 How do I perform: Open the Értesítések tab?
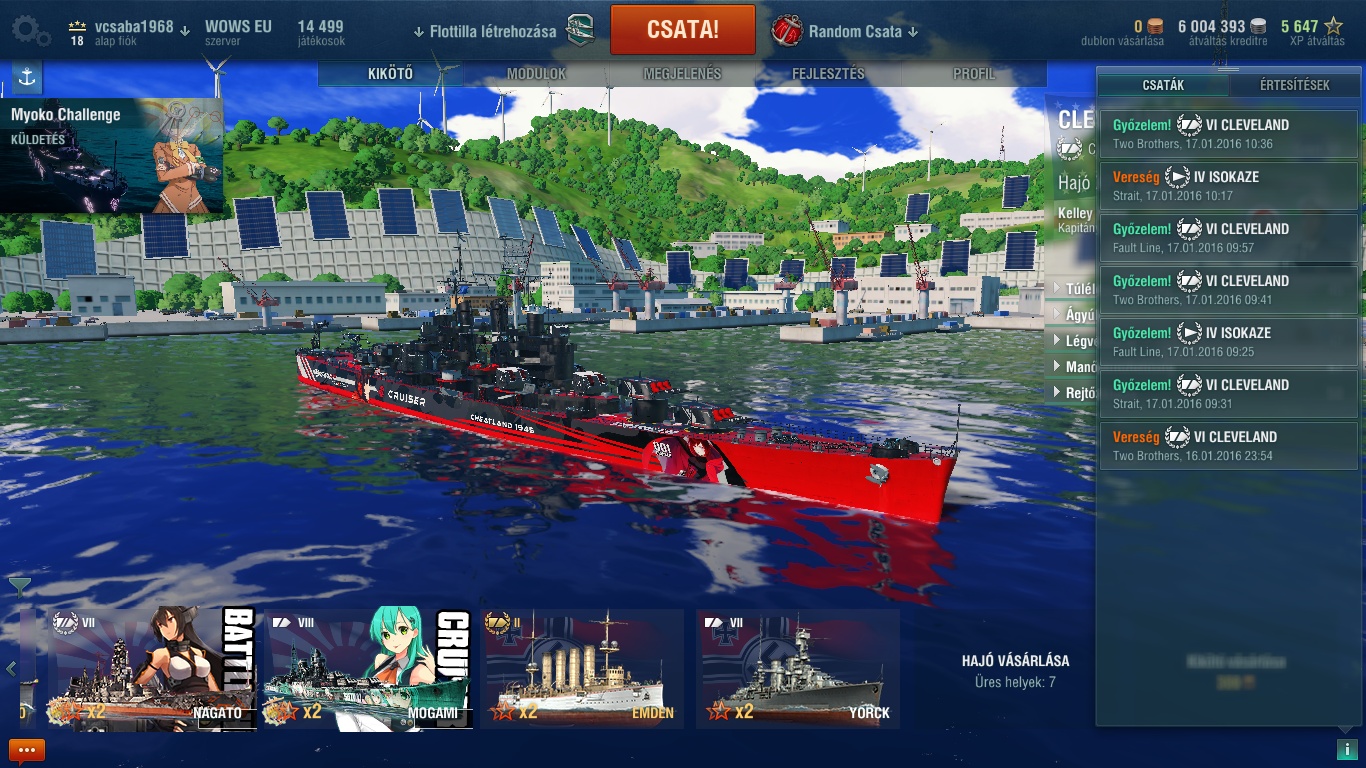tap(1294, 86)
